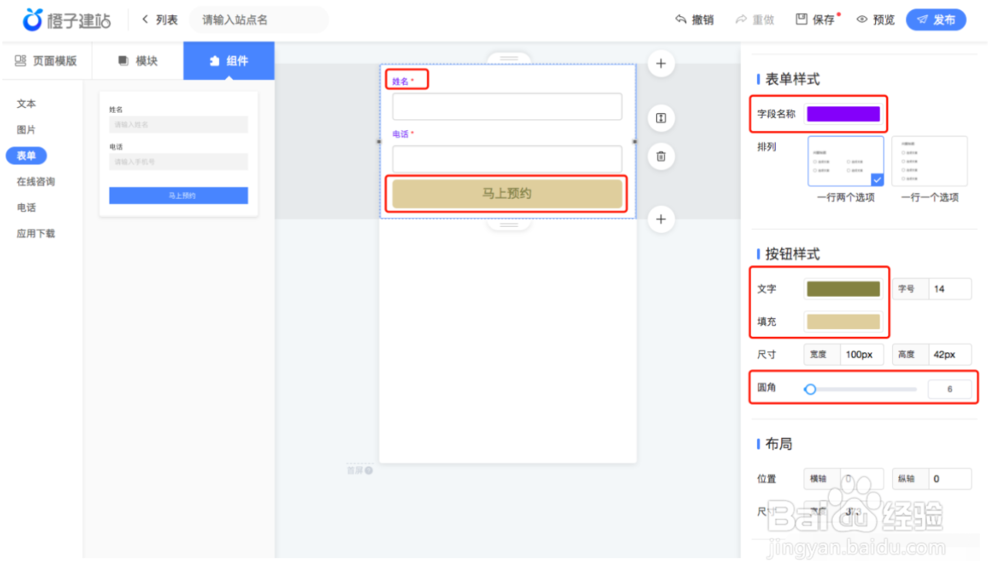Duplicate the form using the copy icon
The width and height of the screenshot is (1000, 582).
pyautogui.click(x=661, y=118)
